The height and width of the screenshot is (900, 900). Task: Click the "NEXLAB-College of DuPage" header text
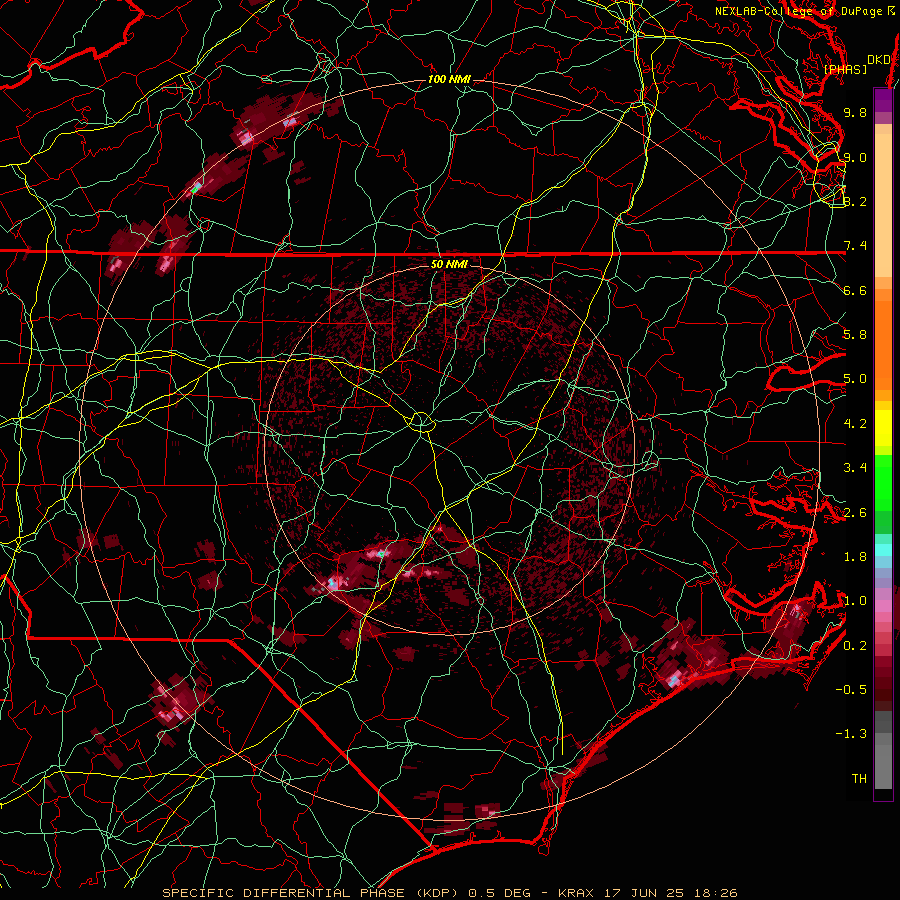click(x=800, y=11)
